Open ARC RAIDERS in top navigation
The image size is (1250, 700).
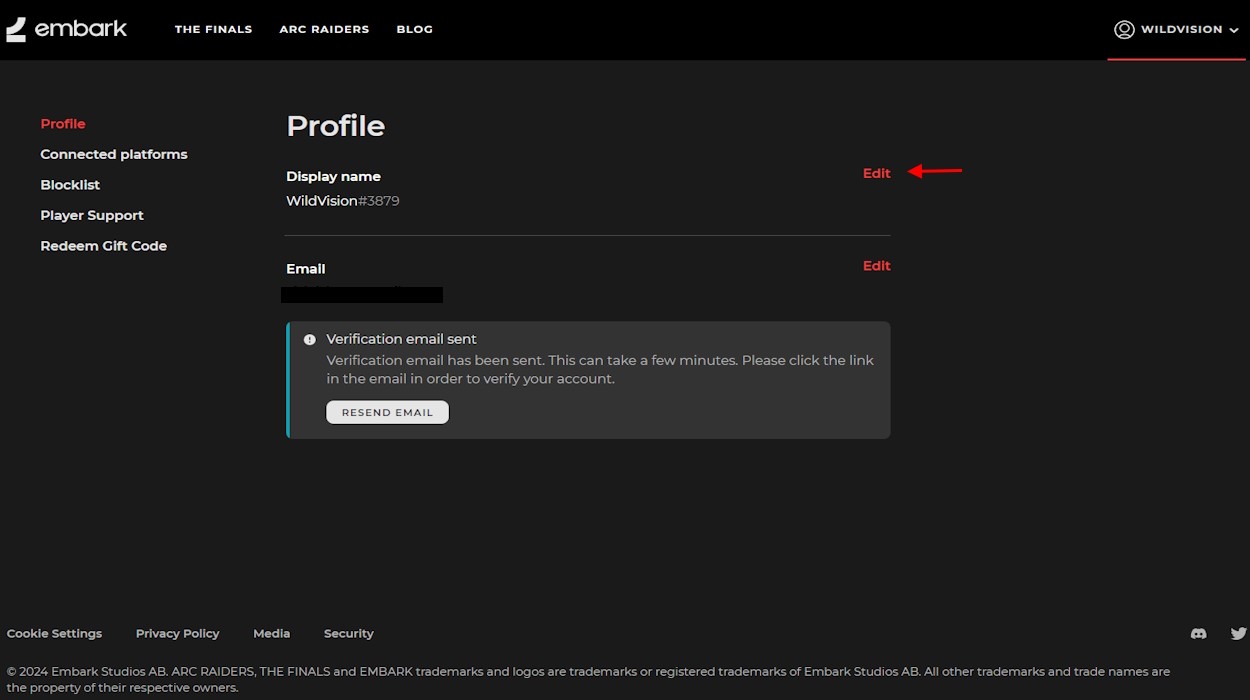(324, 29)
